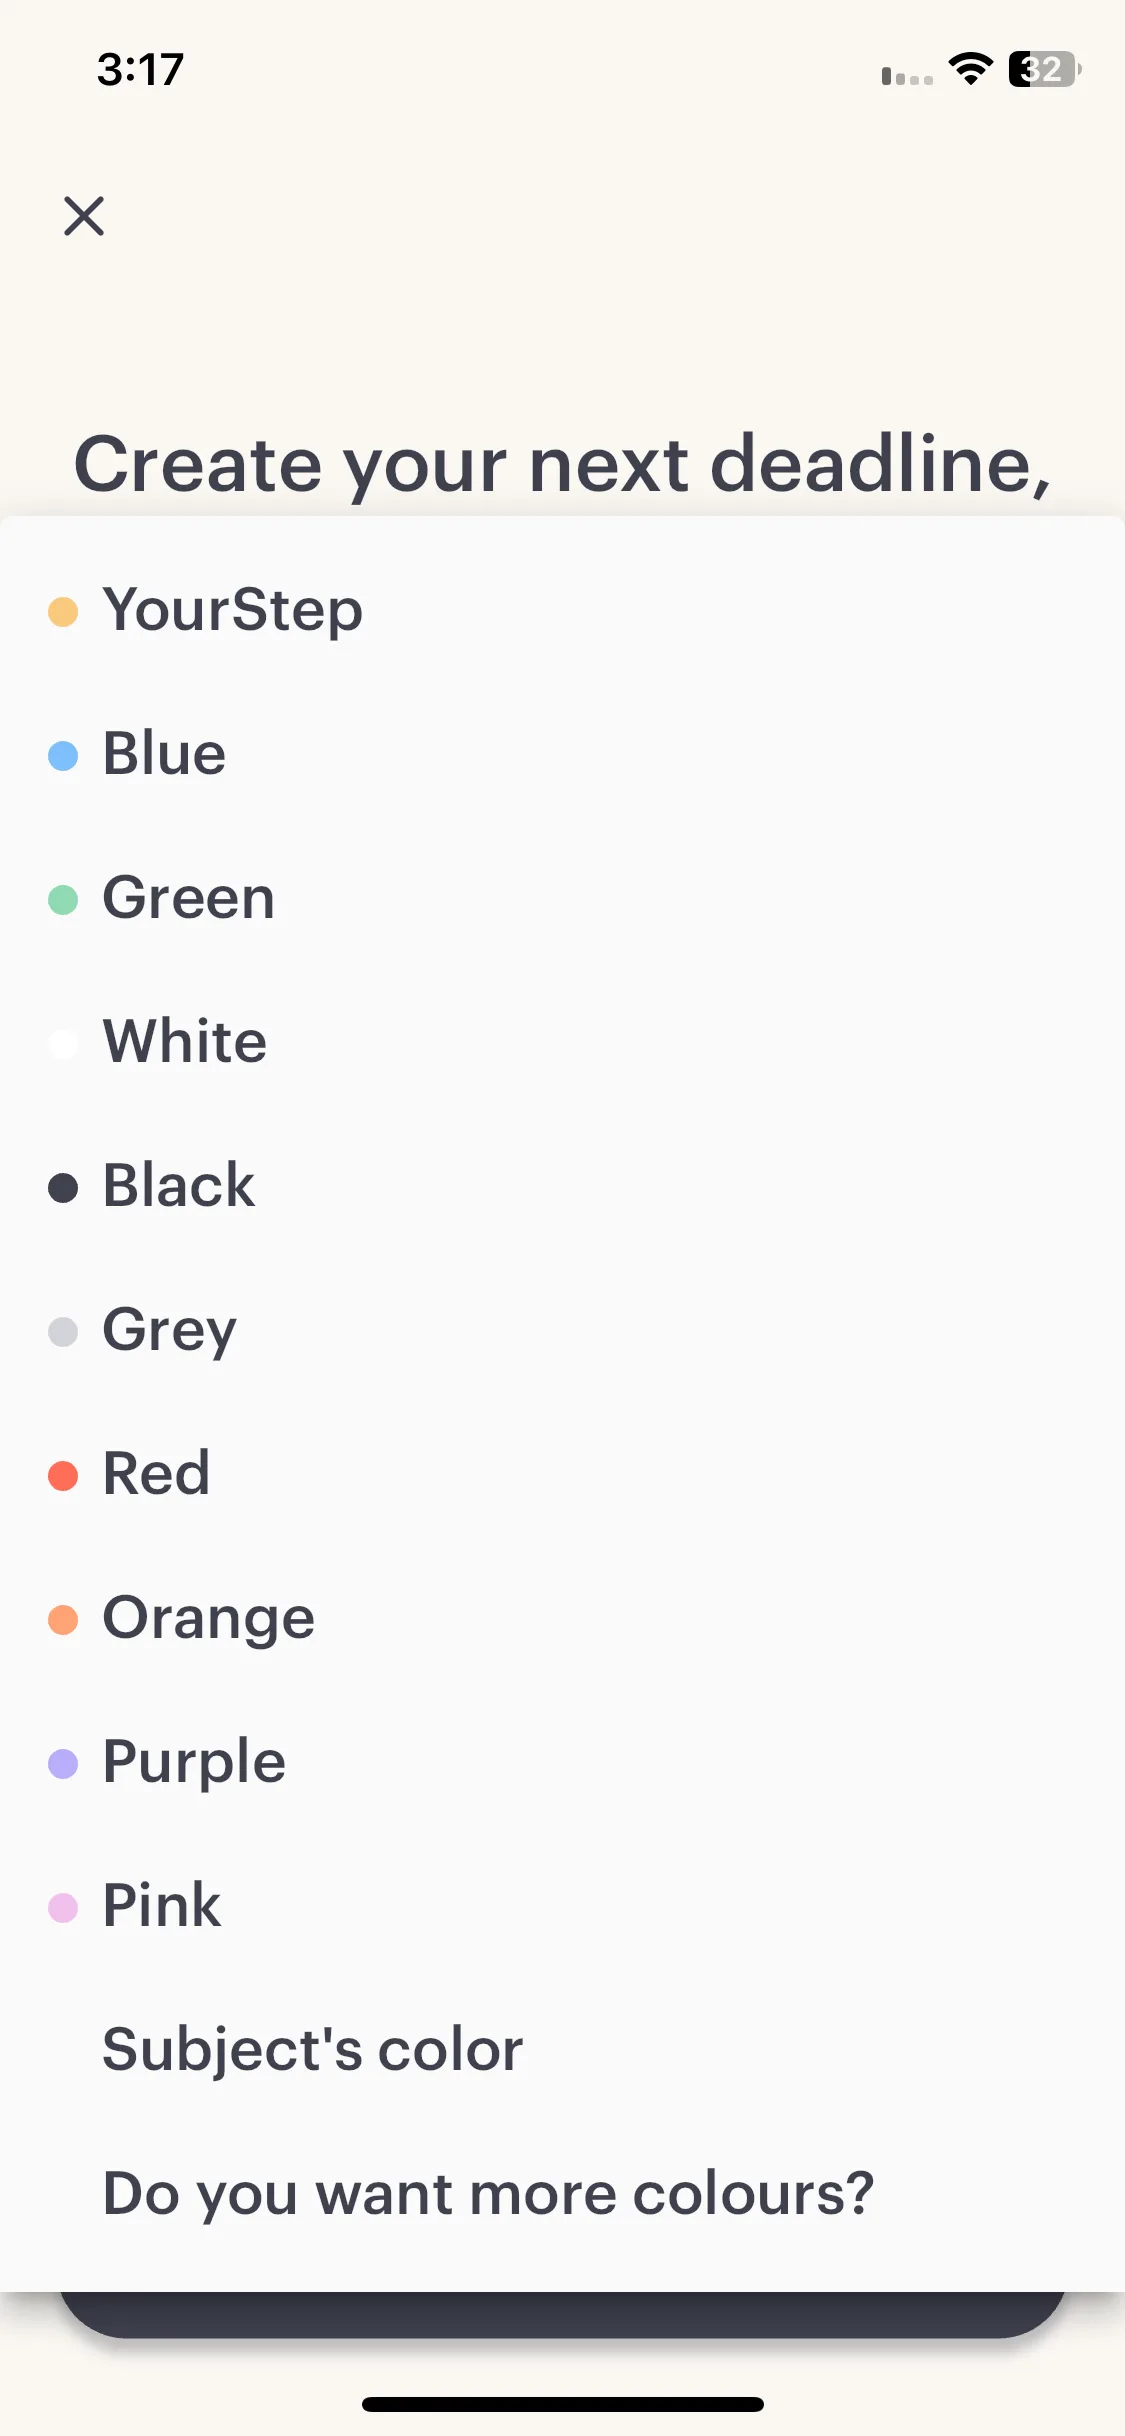Choose the Black color option
This screenshot has width=1125, height=2436.
[562, 1187]
